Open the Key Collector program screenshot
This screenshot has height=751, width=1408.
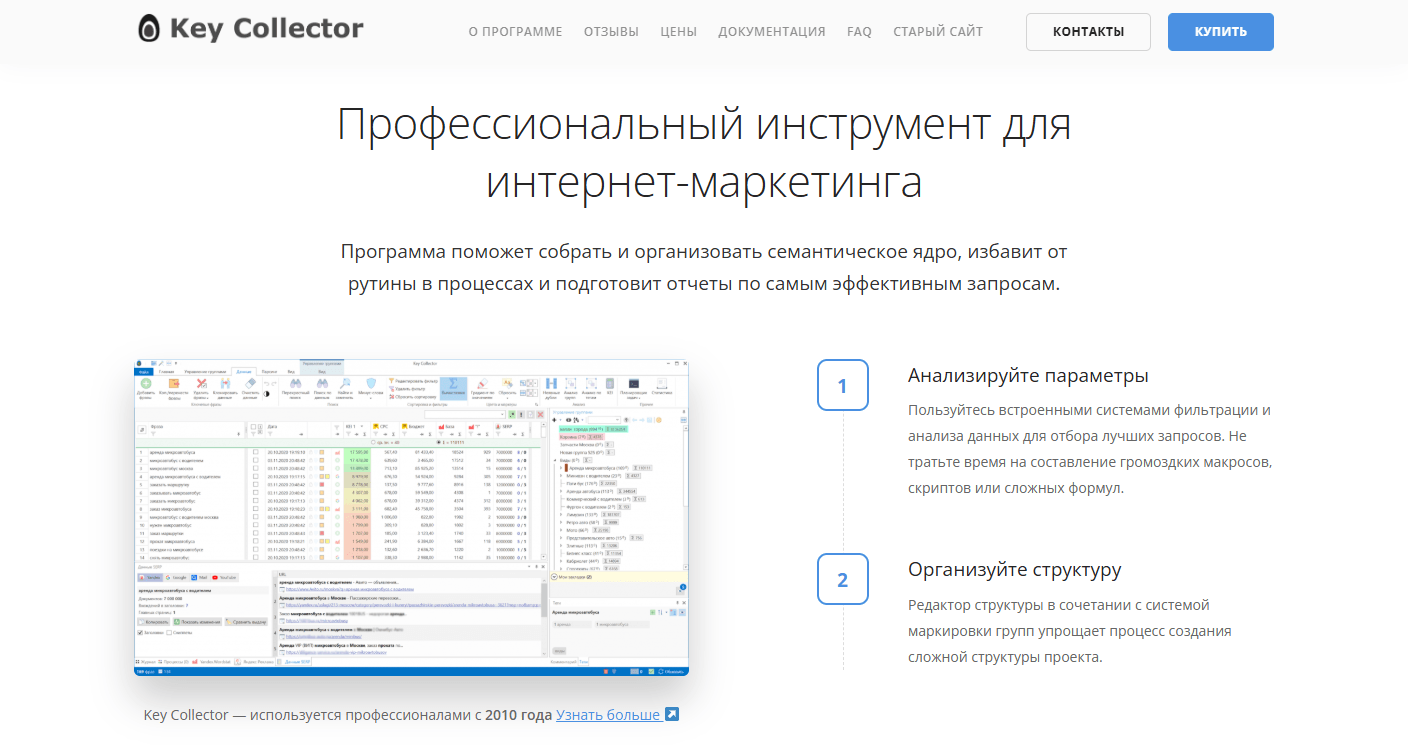pyautogui.click(x=412, y=517)
